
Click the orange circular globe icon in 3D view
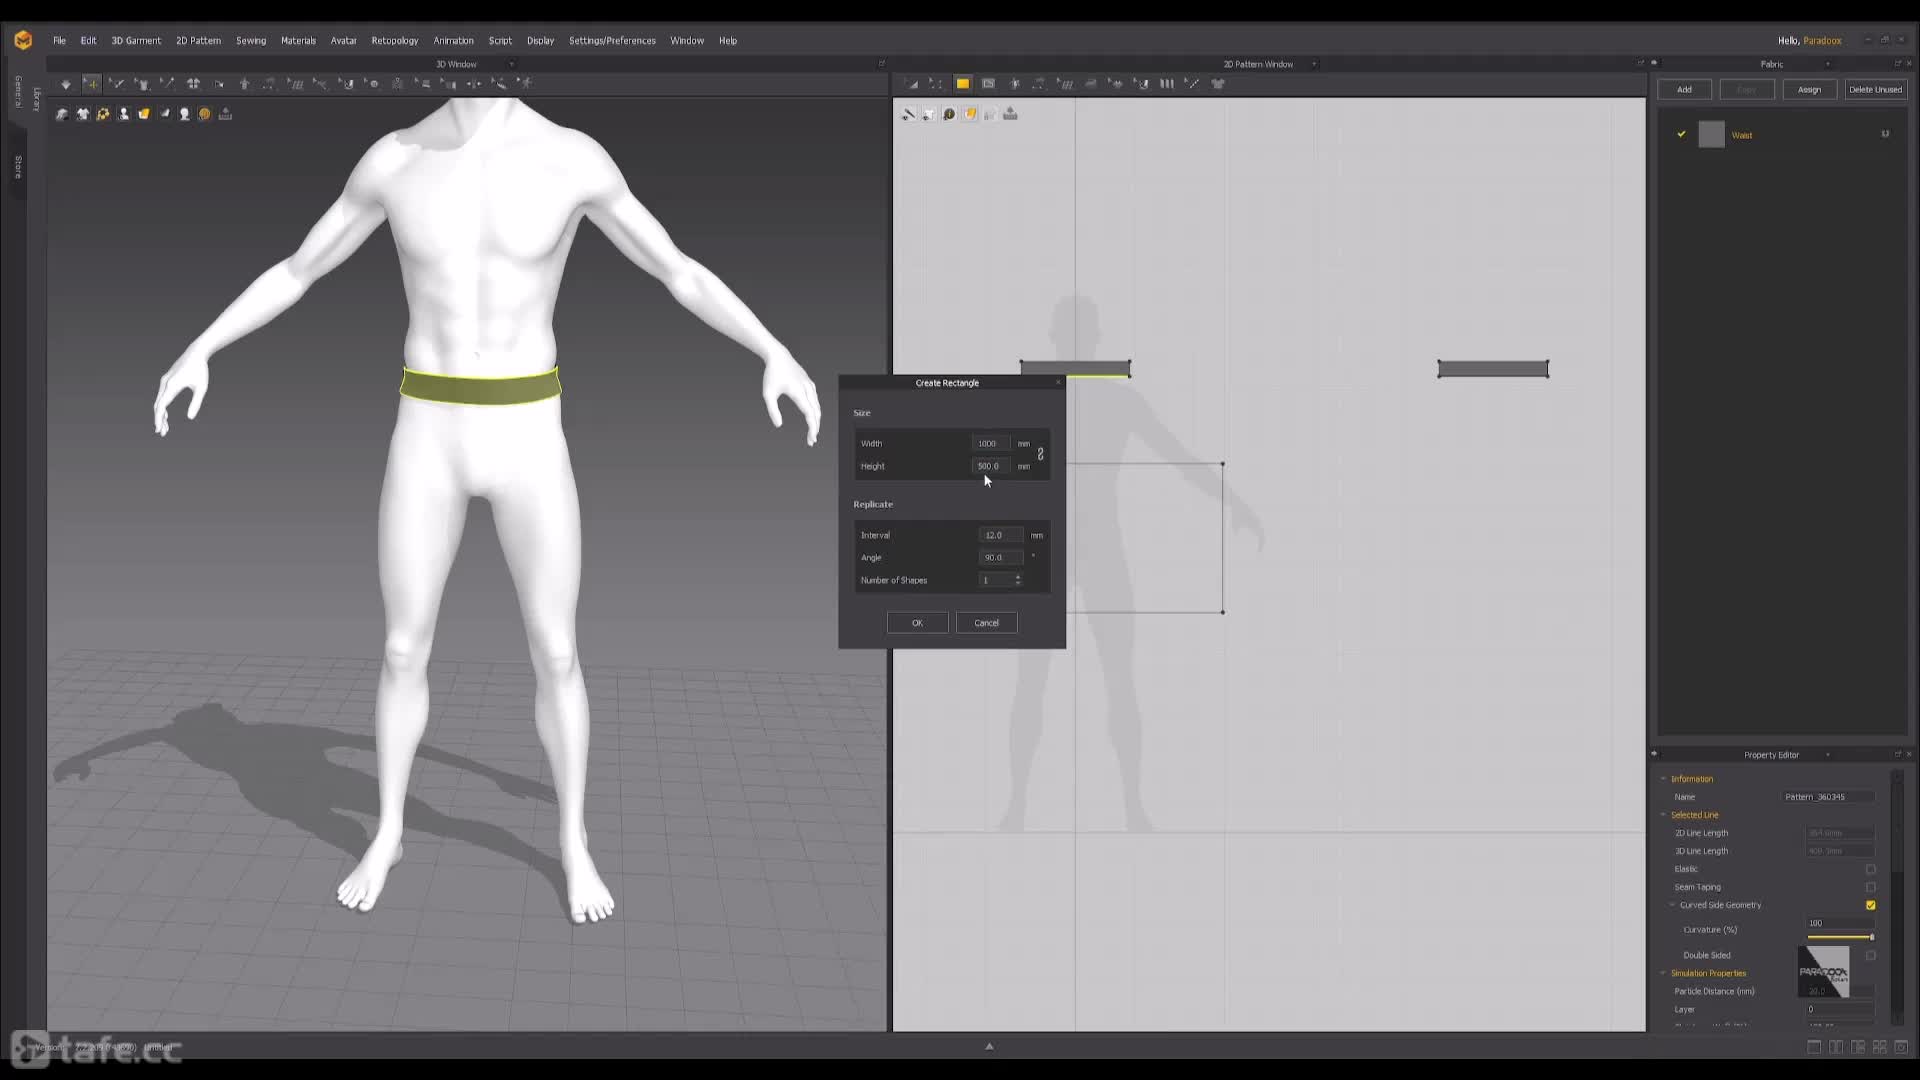tap(205, 114)
